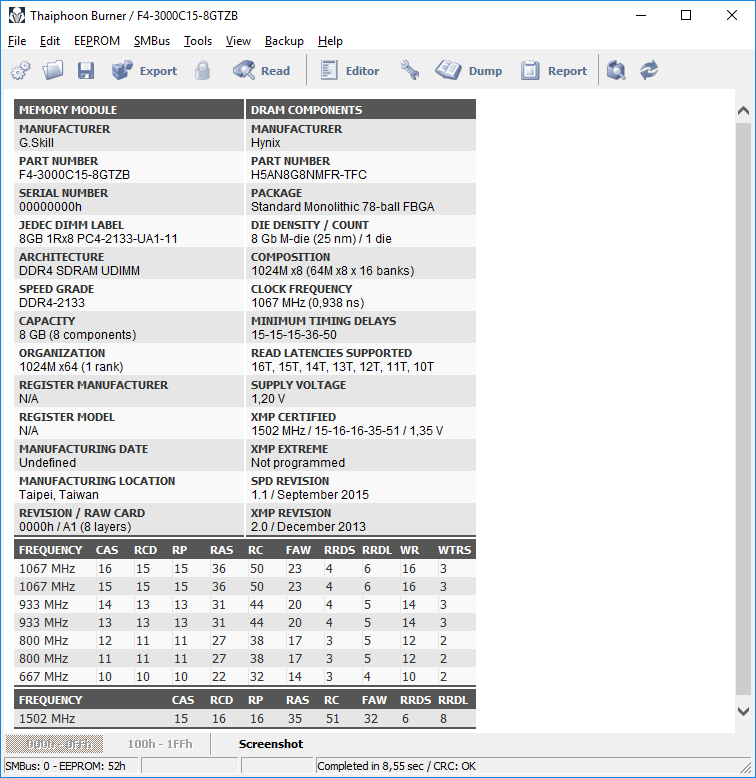Maximize the Thaiphoon Burner window
Screen dimensions: 756x778
[x=686, y=15]
